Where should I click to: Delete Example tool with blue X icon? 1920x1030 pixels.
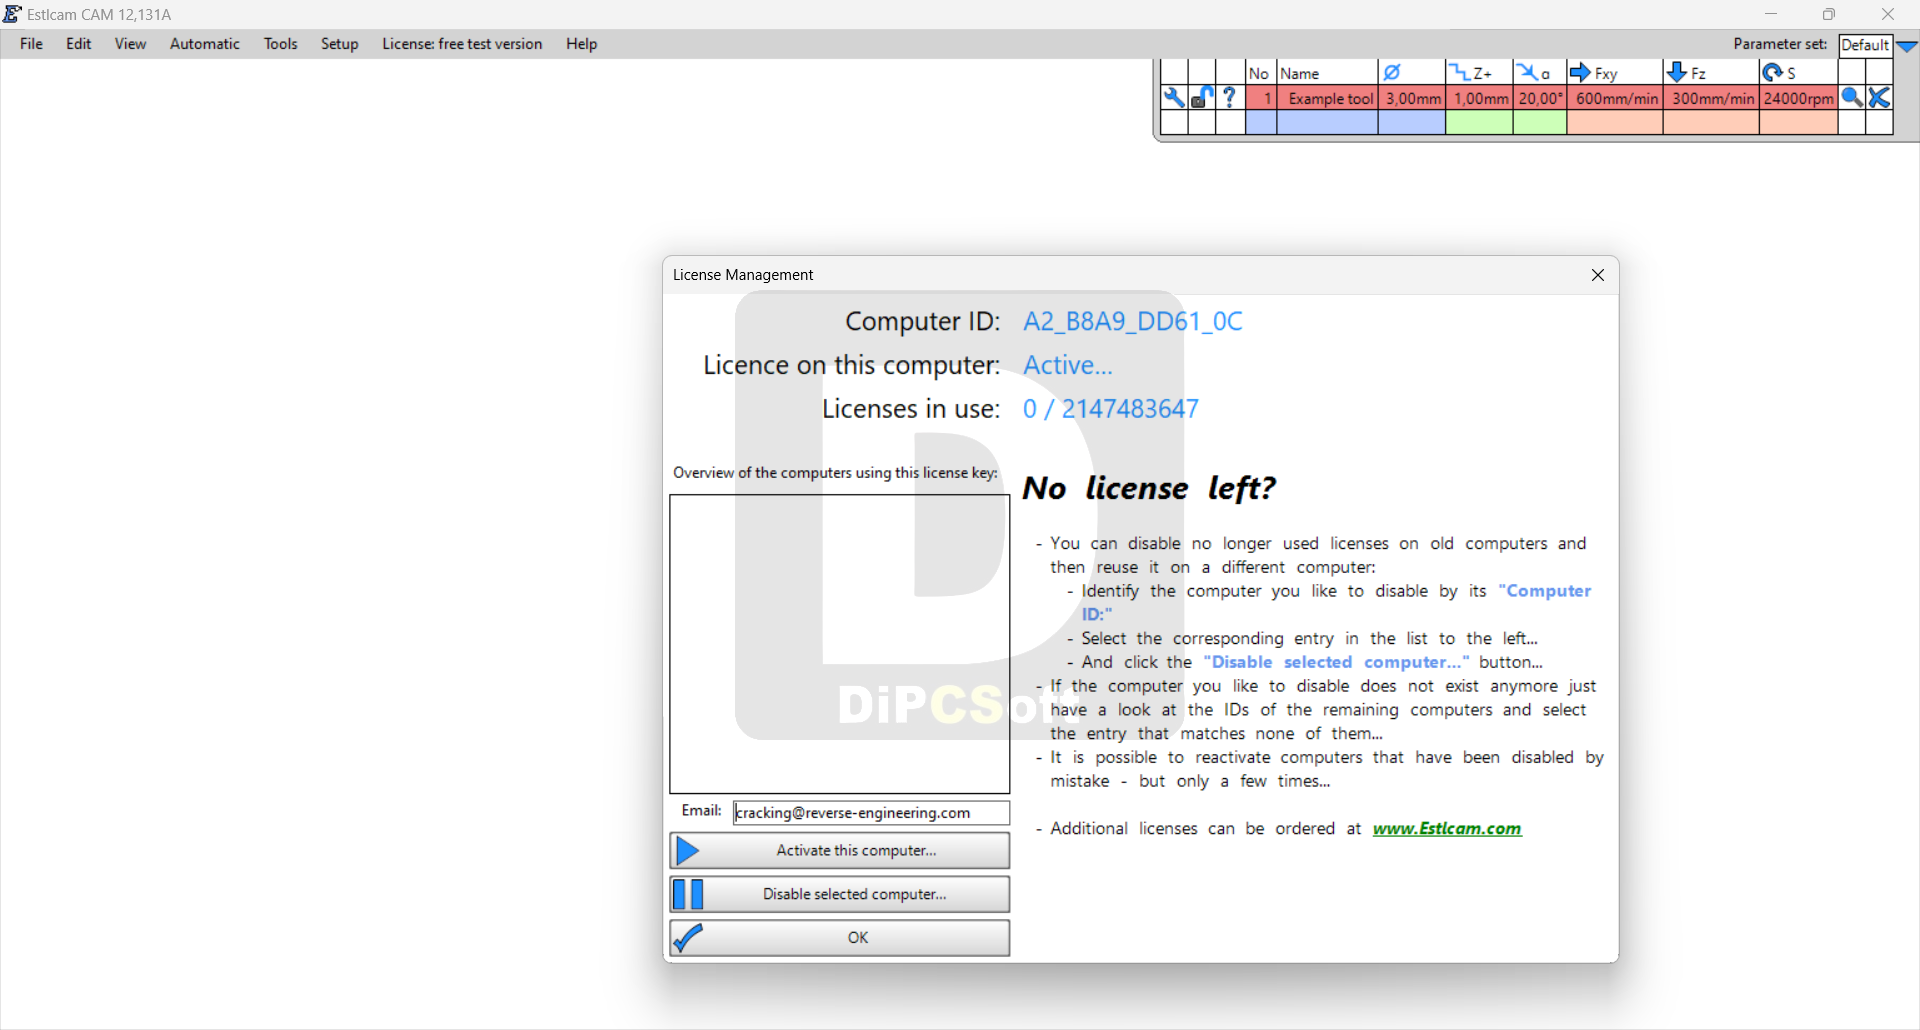(x=1880, y=98)
